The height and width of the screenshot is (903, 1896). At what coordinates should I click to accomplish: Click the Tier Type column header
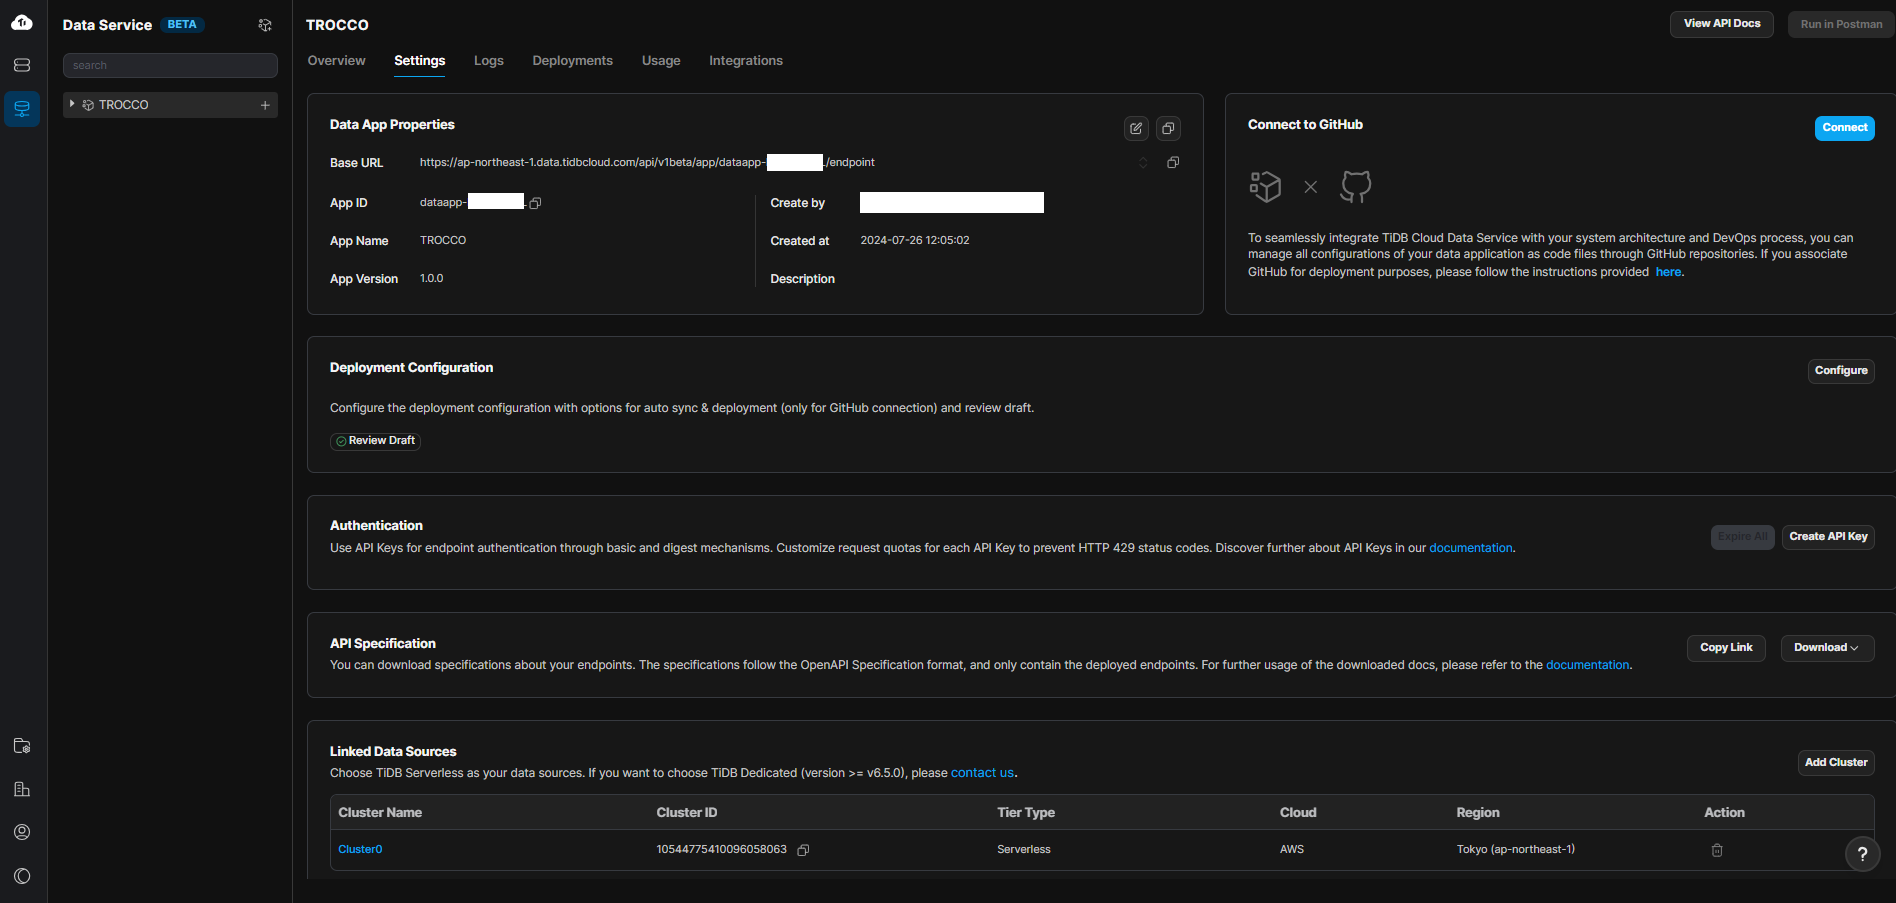[1026, 813]
